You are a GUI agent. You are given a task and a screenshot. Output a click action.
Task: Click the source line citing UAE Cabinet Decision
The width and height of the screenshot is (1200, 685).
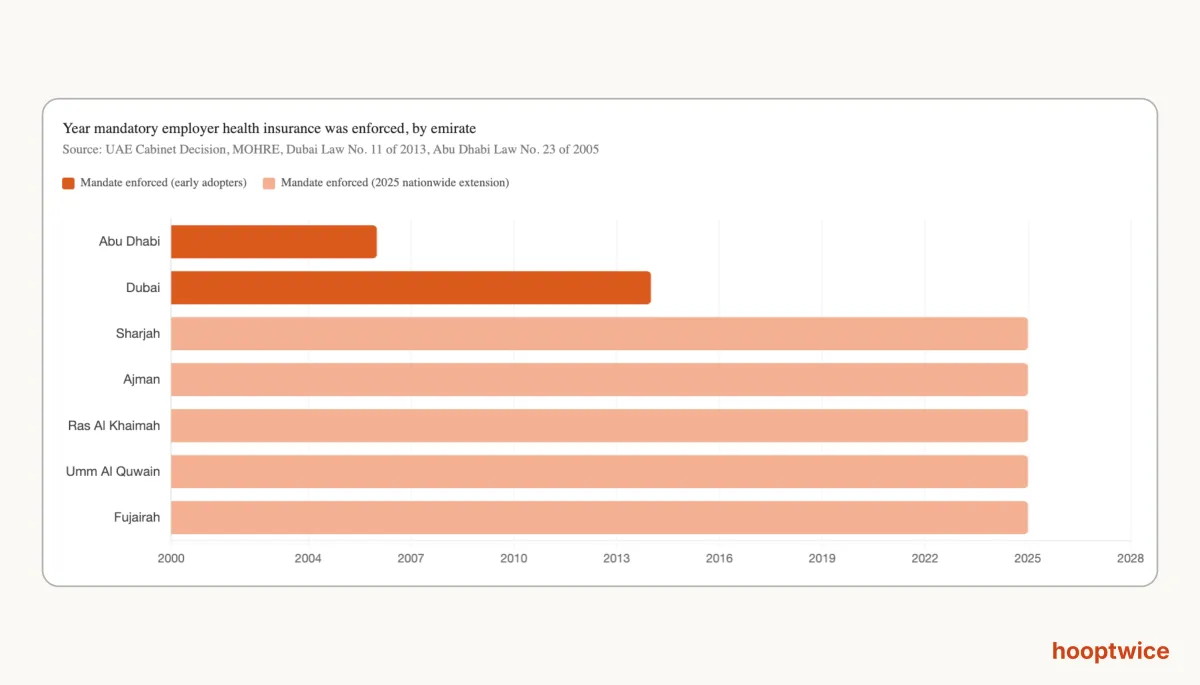[330, 150]
